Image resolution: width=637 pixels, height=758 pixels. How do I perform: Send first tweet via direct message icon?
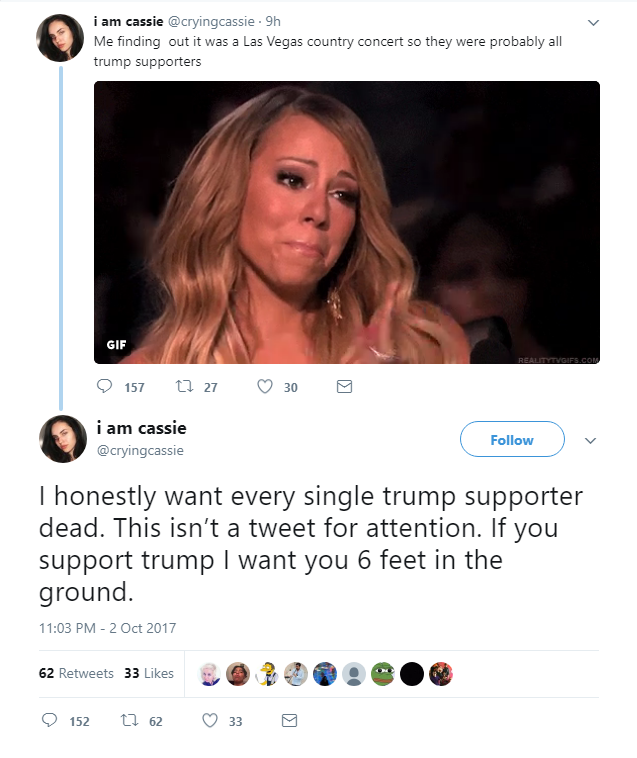click(344, 386)
